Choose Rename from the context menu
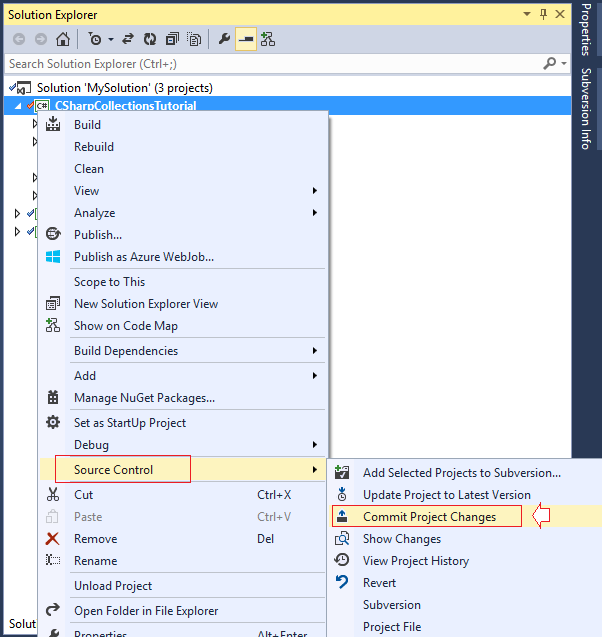602x637 pixels. pyautogui.click(x=184, y=561)
